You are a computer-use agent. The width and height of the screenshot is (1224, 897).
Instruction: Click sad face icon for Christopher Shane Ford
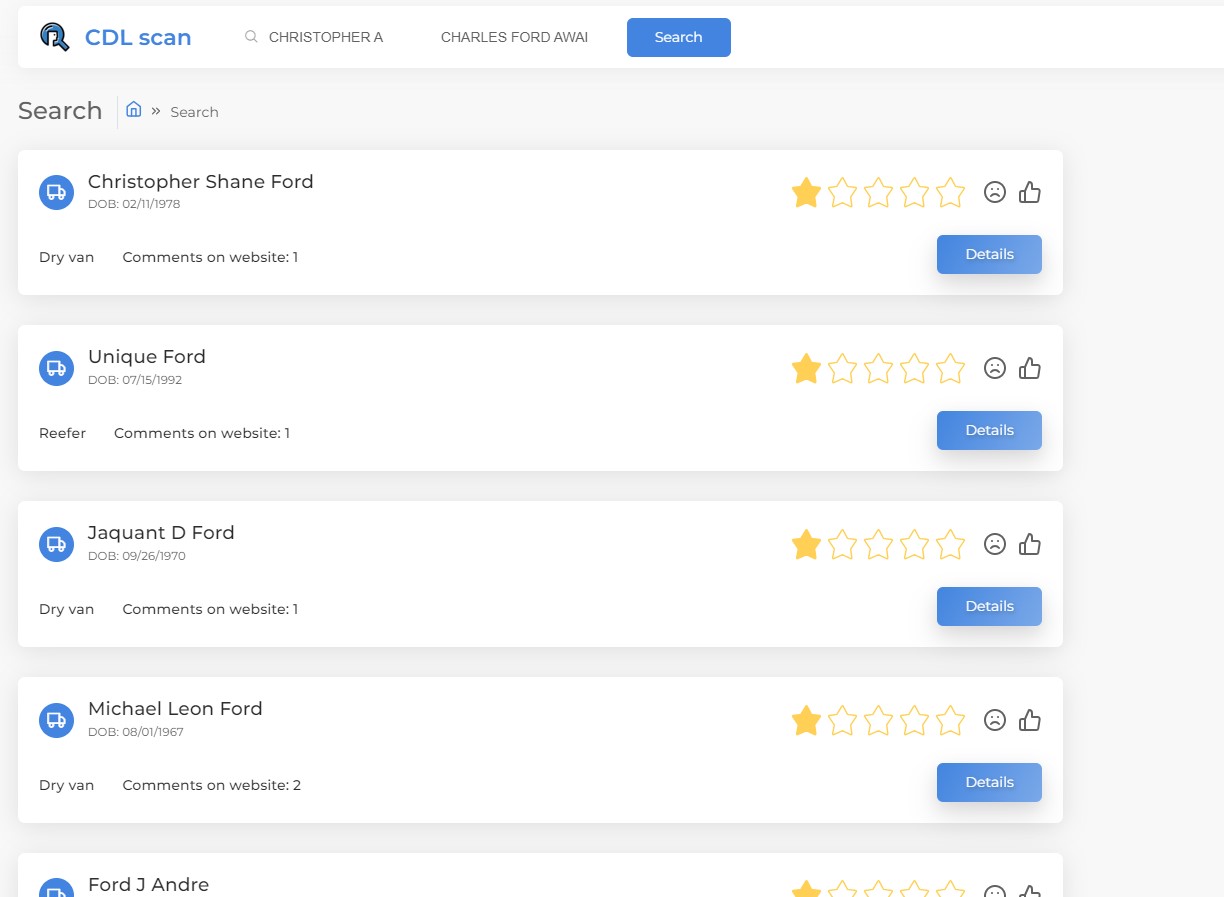click(995, 192)
